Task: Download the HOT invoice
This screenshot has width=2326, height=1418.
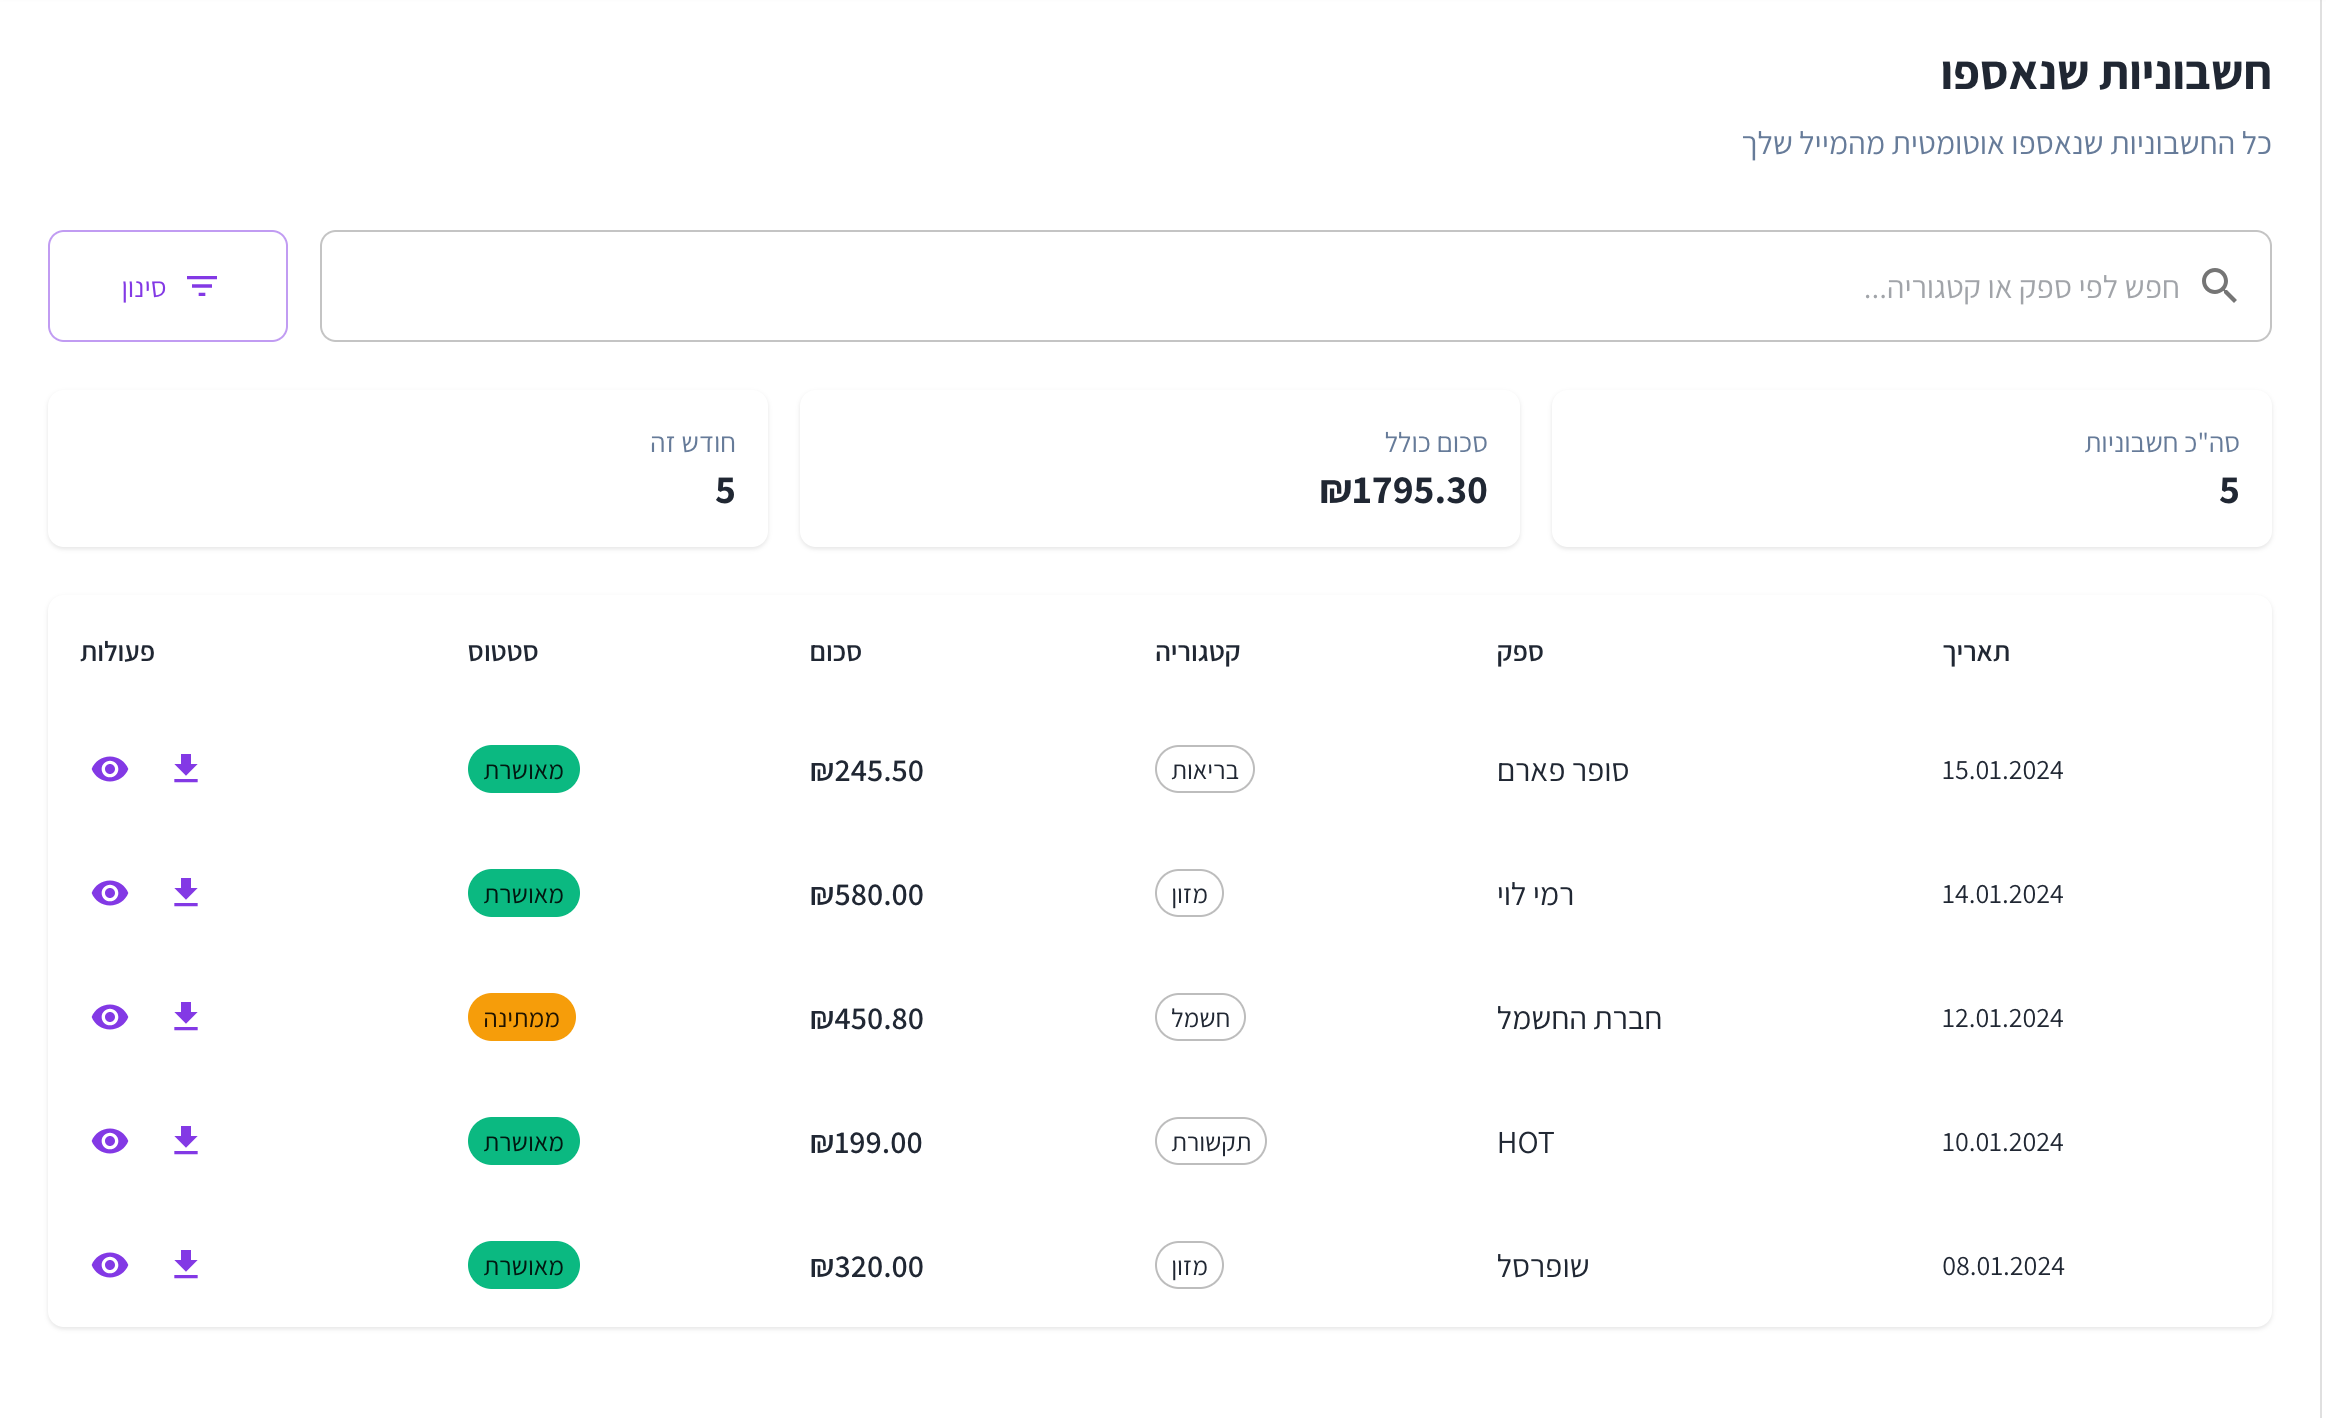Action: click(186, 1141)
